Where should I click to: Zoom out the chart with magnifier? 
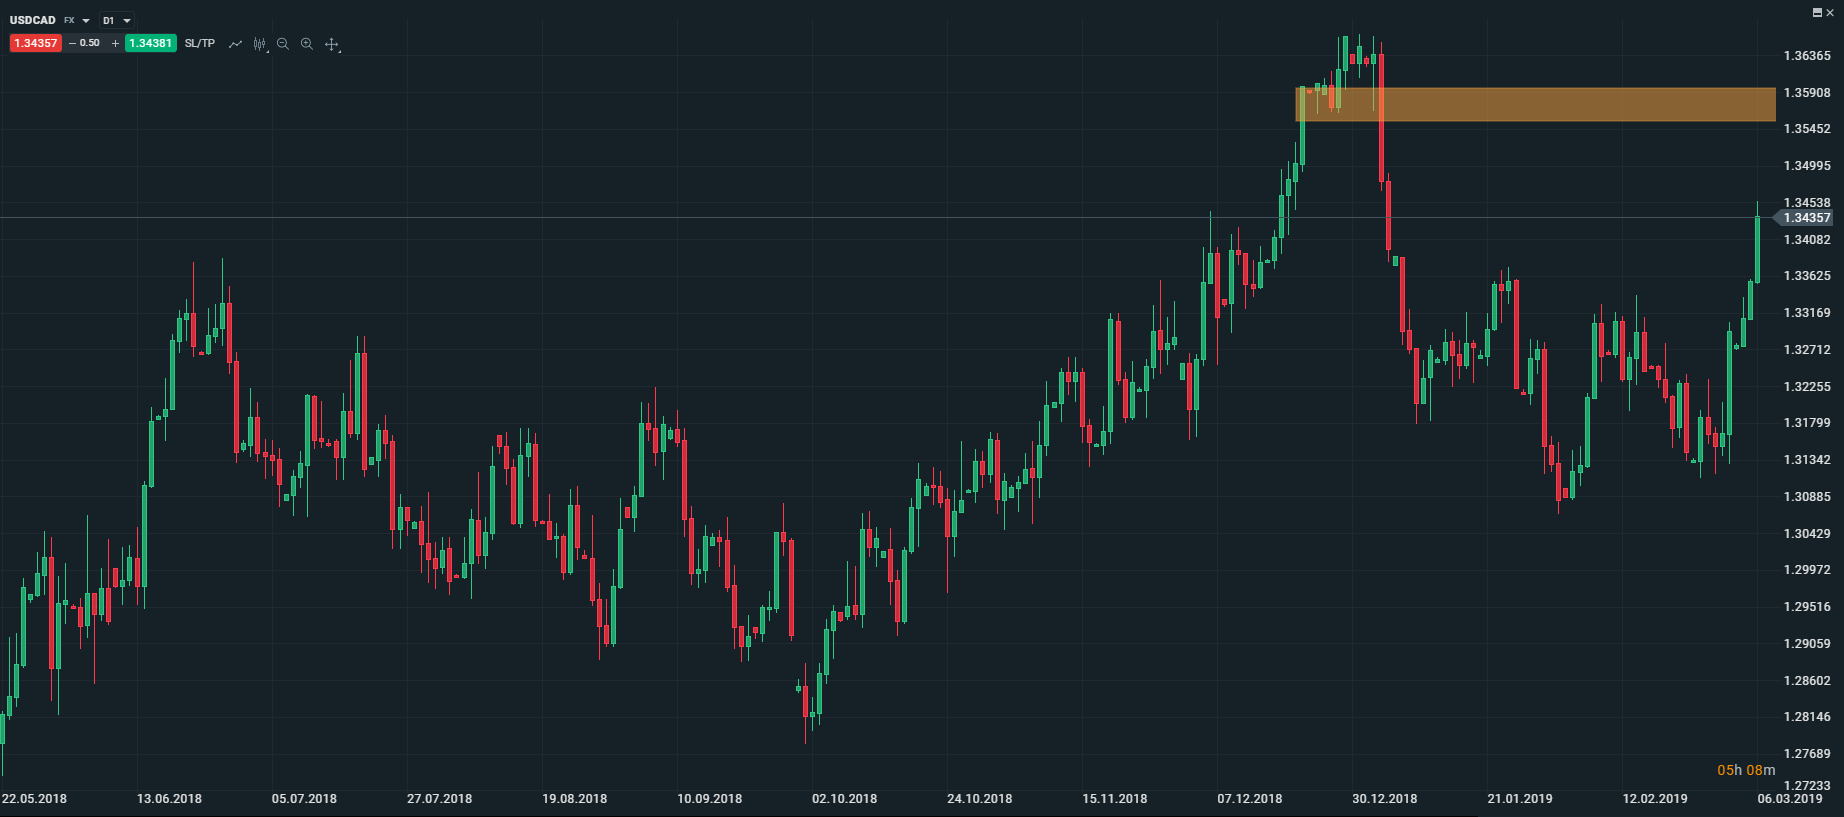pos(283,44)
